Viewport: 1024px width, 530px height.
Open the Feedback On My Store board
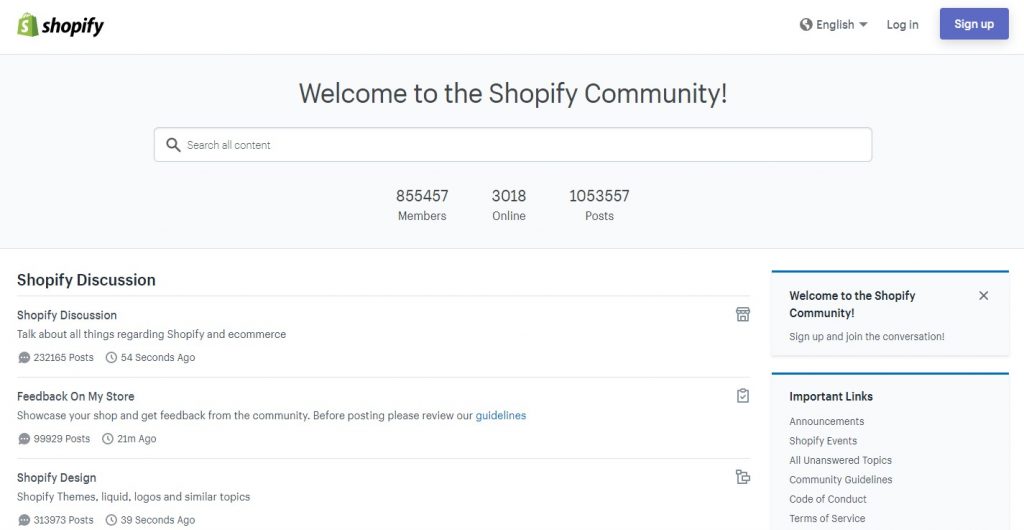pos(75,396)
